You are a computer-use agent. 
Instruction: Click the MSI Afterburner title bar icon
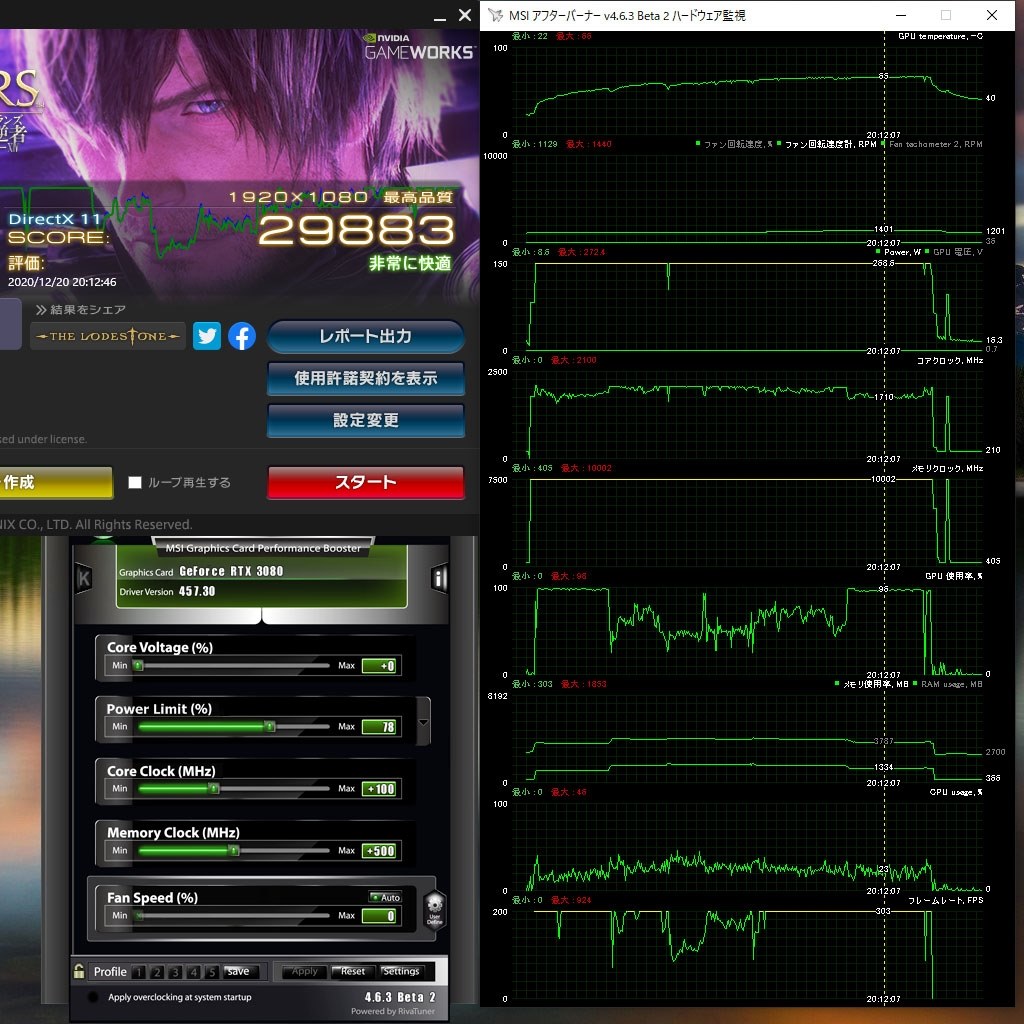click(x=496, y=15)
